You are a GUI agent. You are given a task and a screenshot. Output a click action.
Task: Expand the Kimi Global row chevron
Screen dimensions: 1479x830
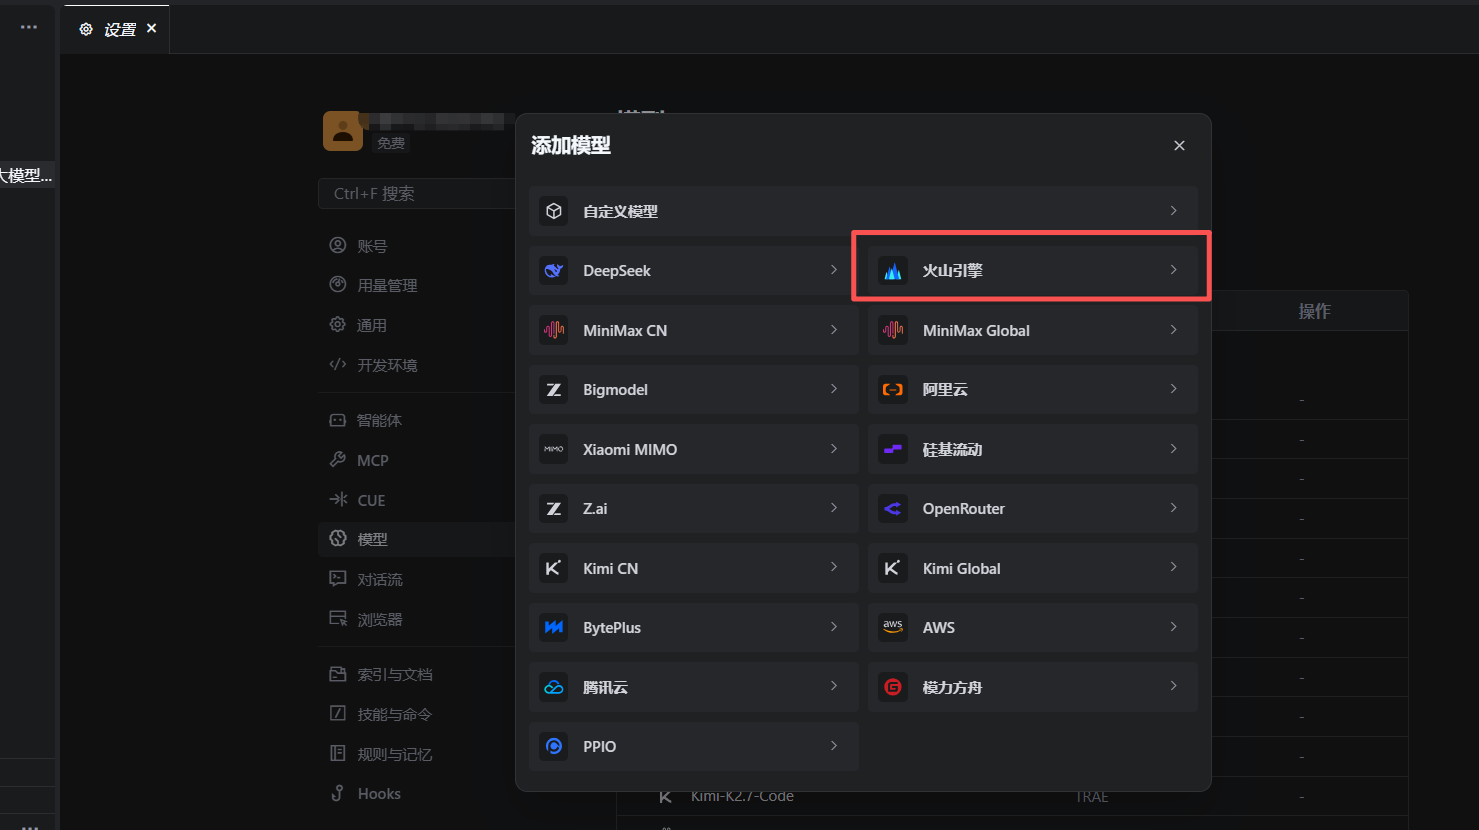[1173, 568]
